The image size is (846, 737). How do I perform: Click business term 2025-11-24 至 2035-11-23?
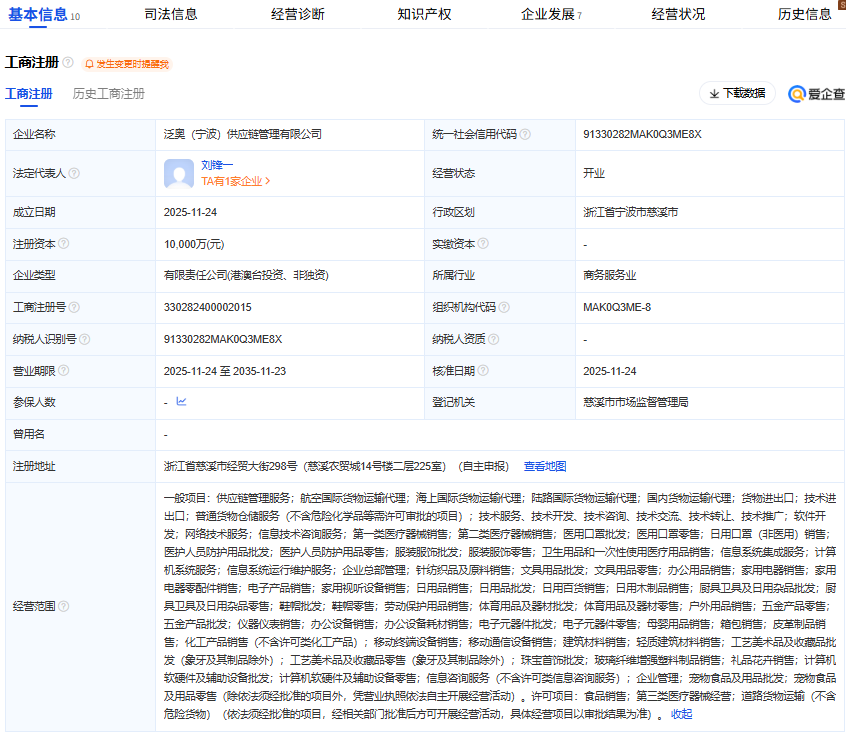coord(225,371)
